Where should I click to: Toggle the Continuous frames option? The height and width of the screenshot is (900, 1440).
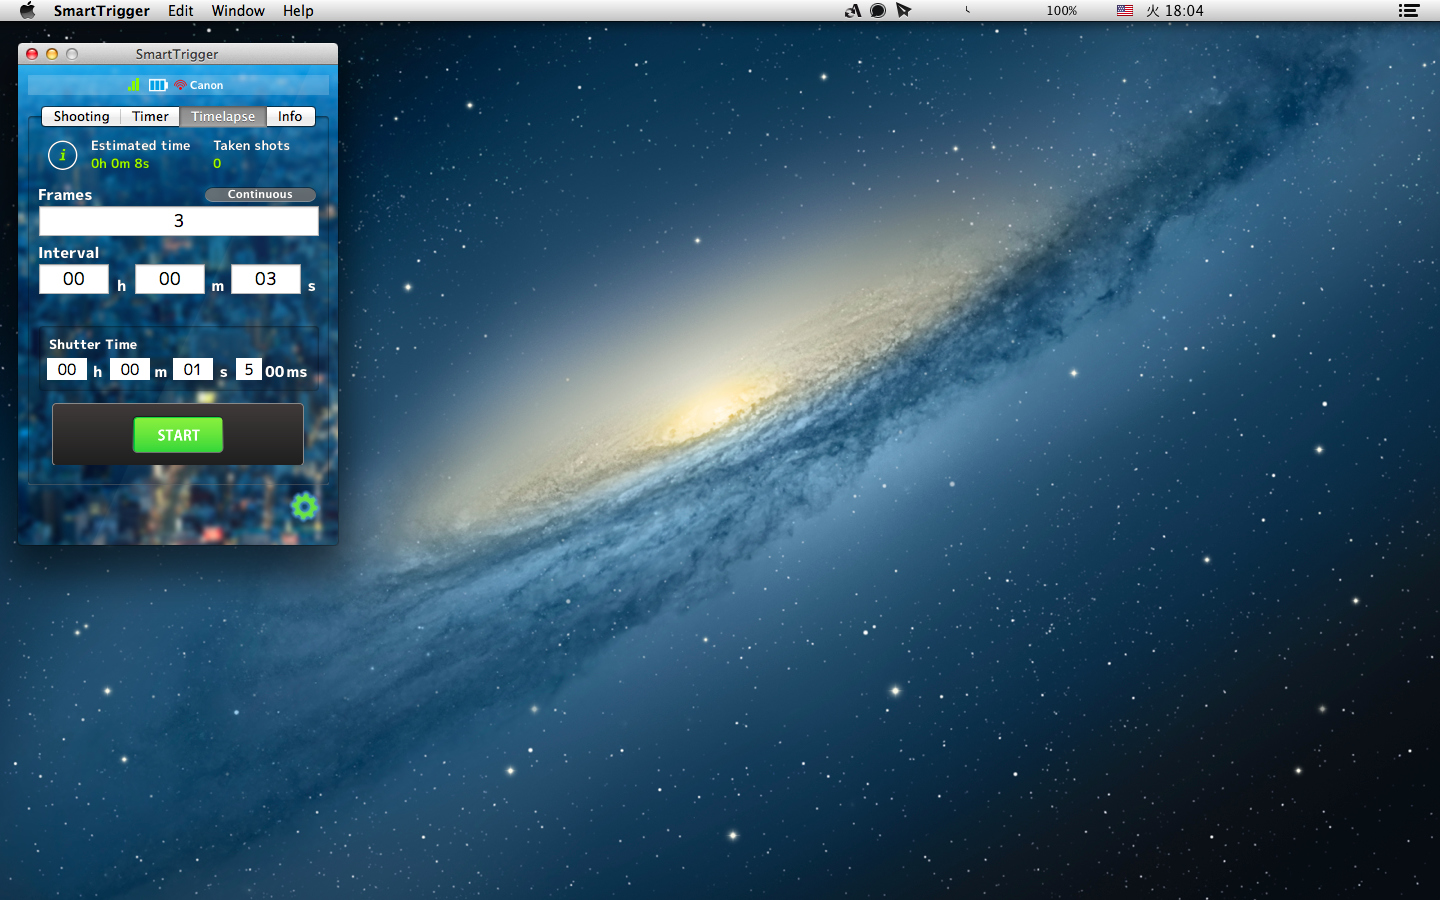[260, 194]
